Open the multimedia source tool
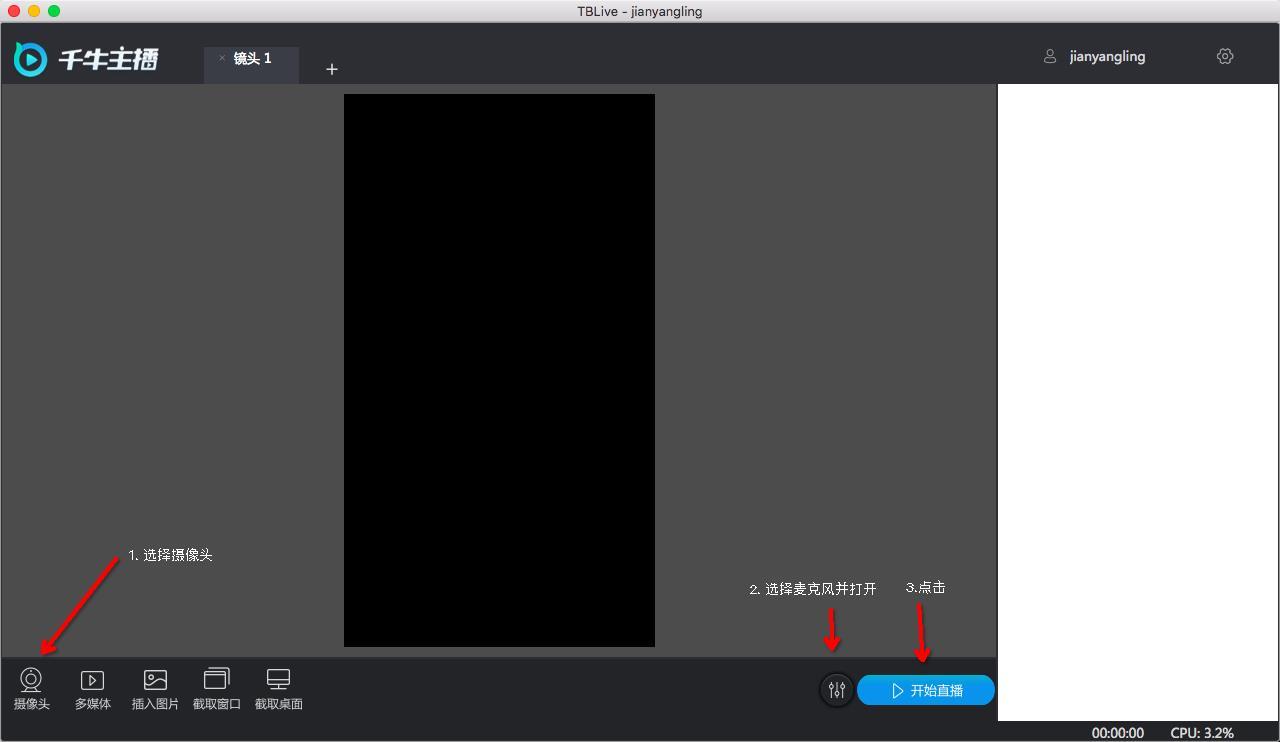The image size is (1280, 742). click(92, 681)
